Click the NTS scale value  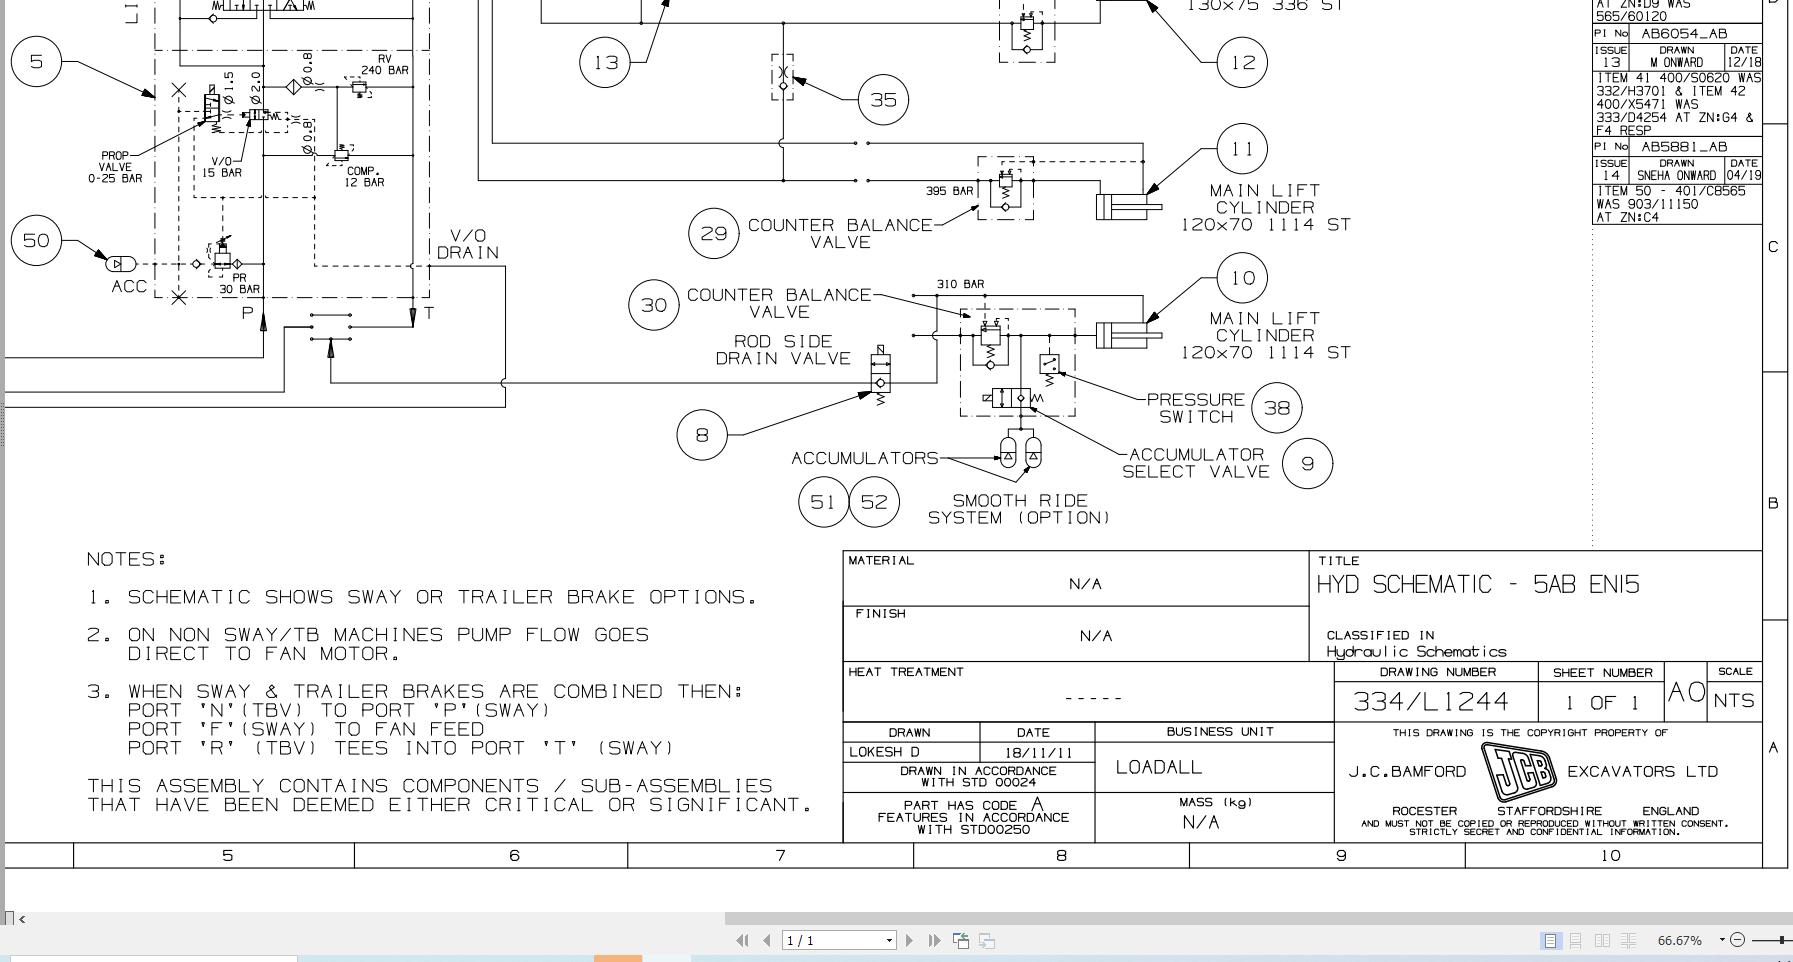click(1735, 701)
